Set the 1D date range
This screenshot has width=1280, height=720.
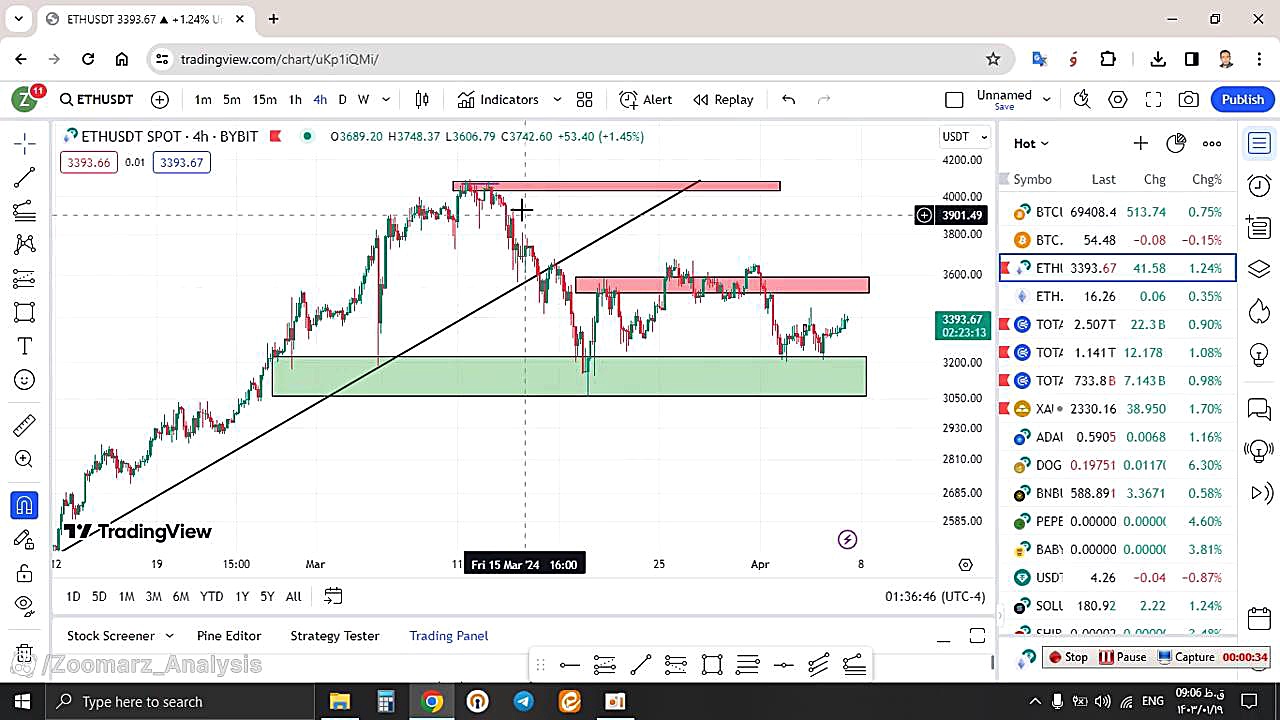click(x=73, y=596)
